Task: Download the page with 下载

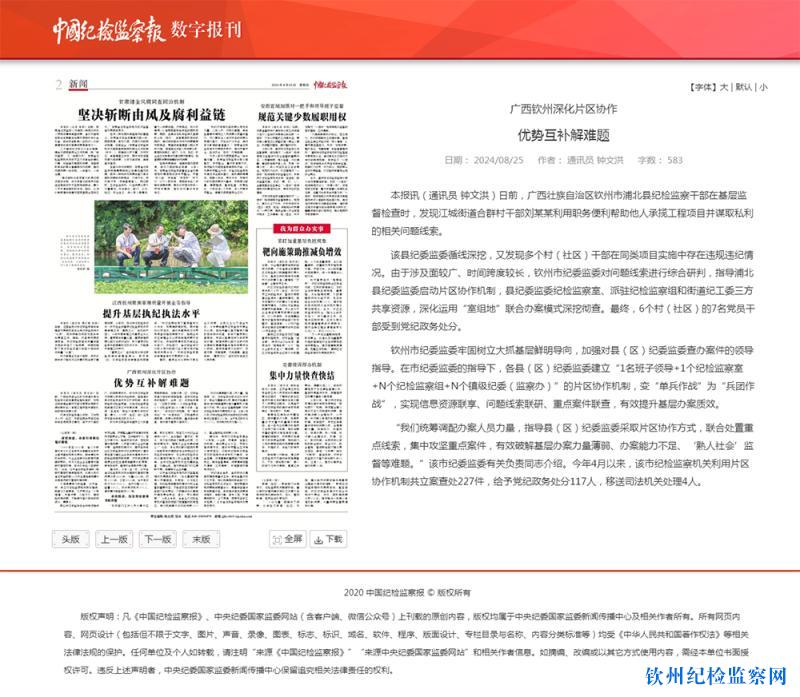Action: pos(329,539)
